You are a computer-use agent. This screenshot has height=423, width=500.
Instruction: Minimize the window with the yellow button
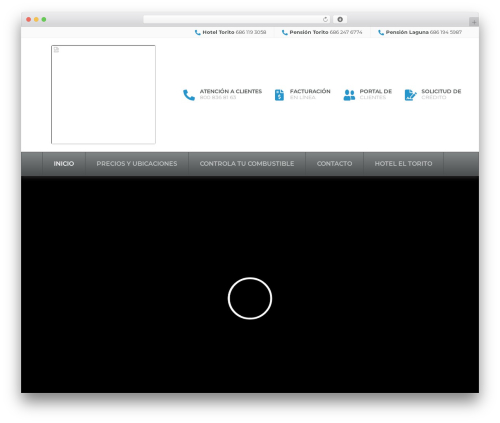36,20
